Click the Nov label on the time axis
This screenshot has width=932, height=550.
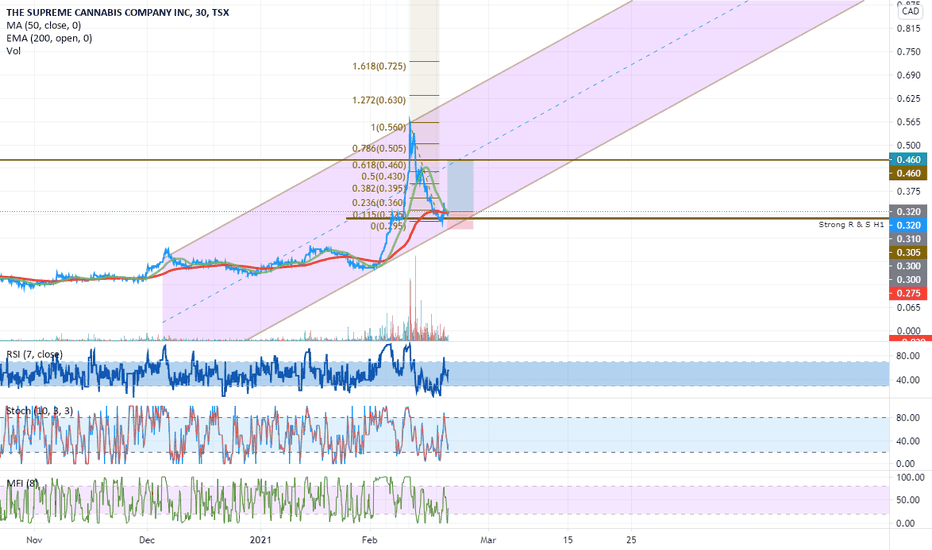(34, 540)
